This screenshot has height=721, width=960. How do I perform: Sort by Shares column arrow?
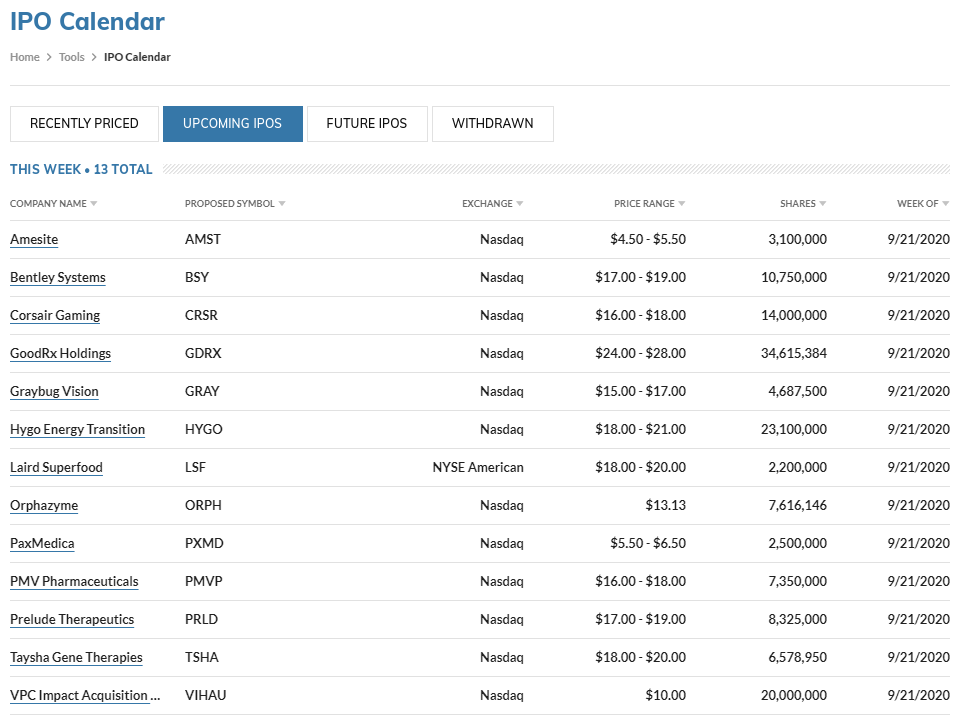(x=823, y=204)
